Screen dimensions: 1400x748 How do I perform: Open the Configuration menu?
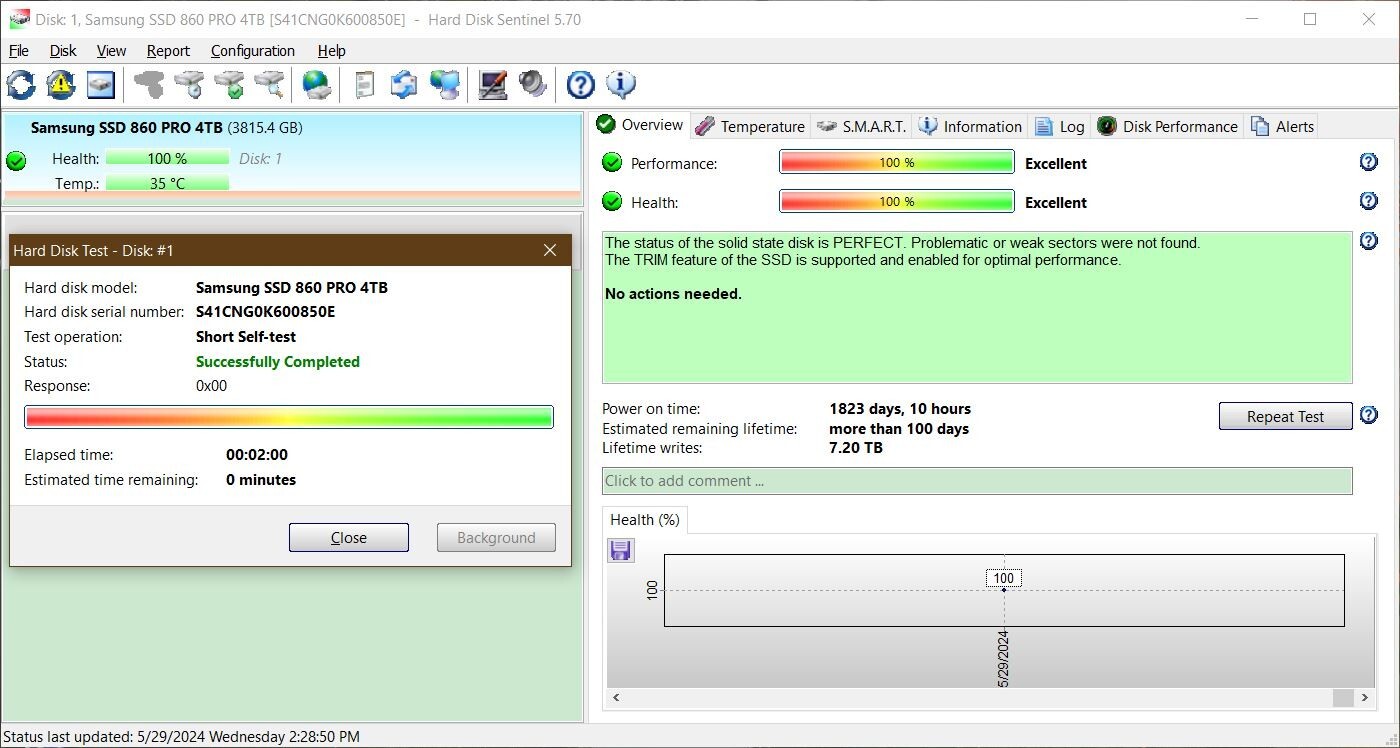[x=253, y=51]
